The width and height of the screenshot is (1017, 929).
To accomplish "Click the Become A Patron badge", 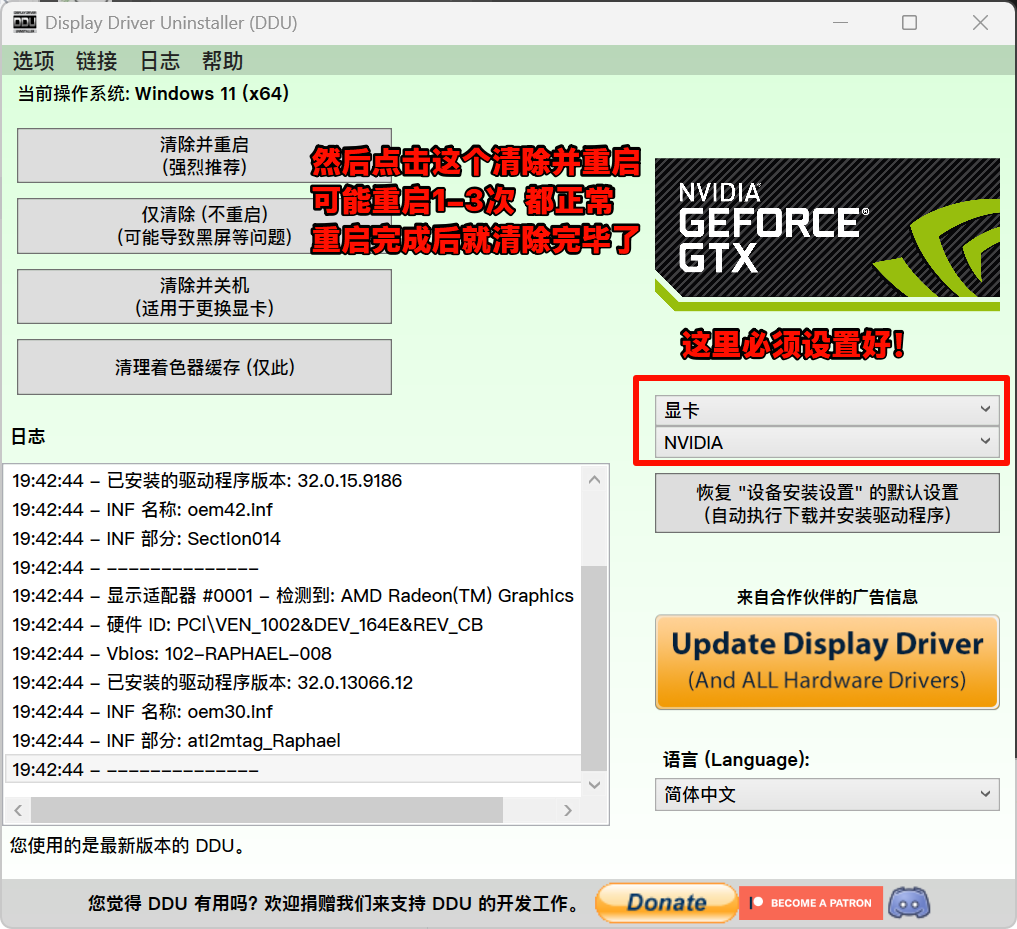I will pos(811,903).
